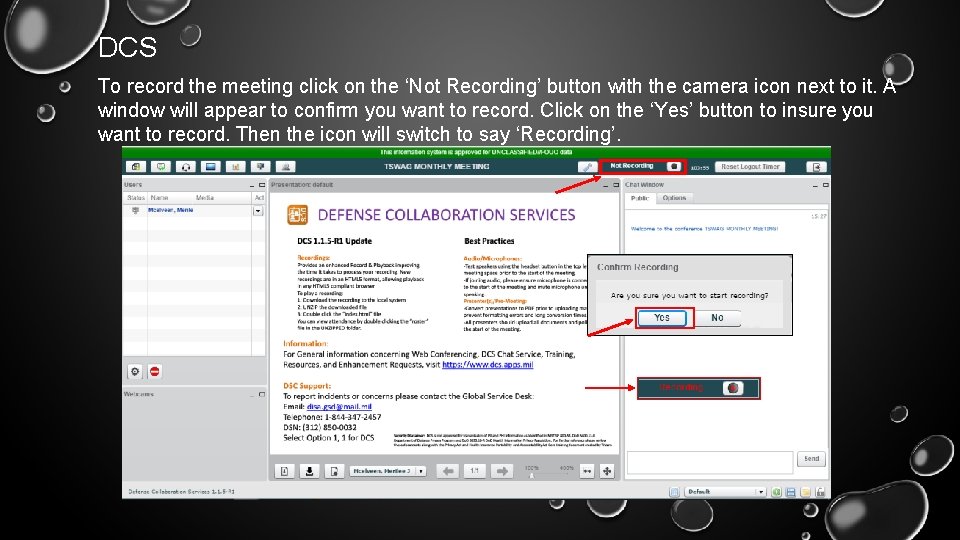
Task: Minimize the Presentation panel
Action: pos(606,185)
